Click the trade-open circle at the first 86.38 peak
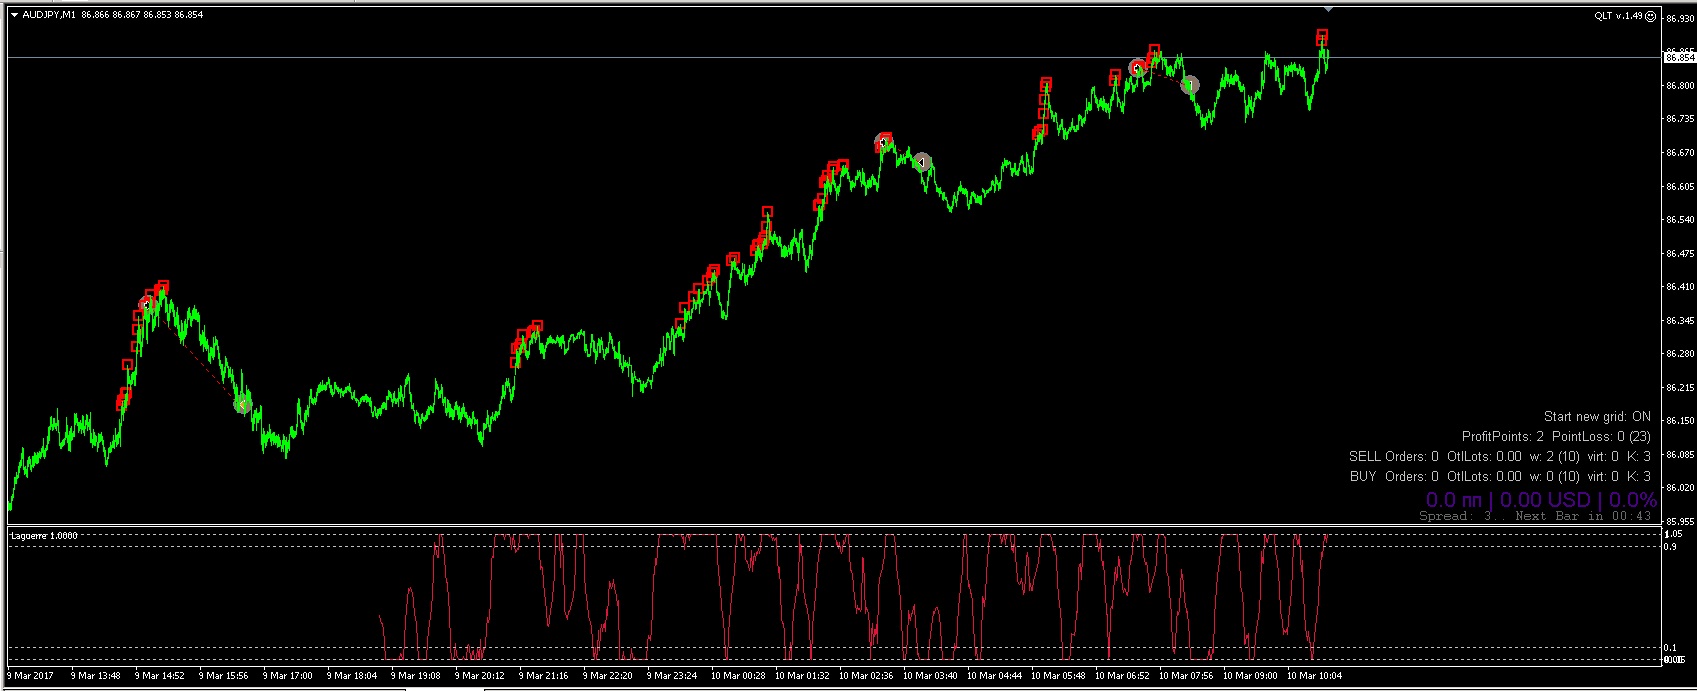This screenshot has width=1697, height=691. point(147,303)
